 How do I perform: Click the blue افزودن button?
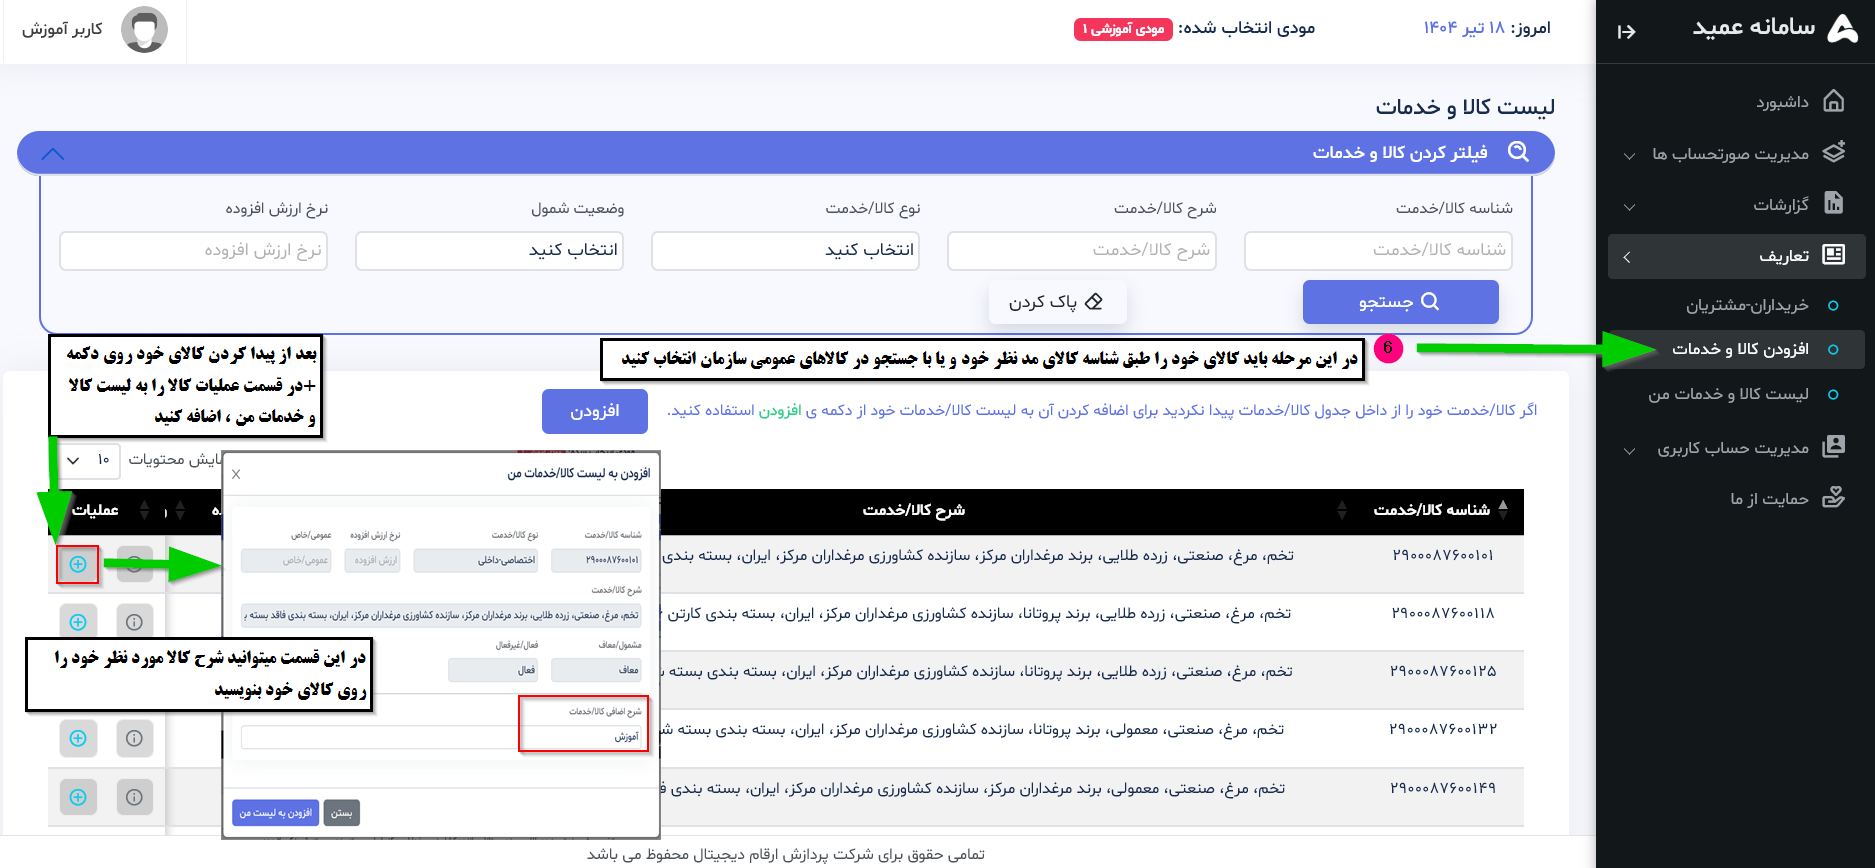click(594, 411)
